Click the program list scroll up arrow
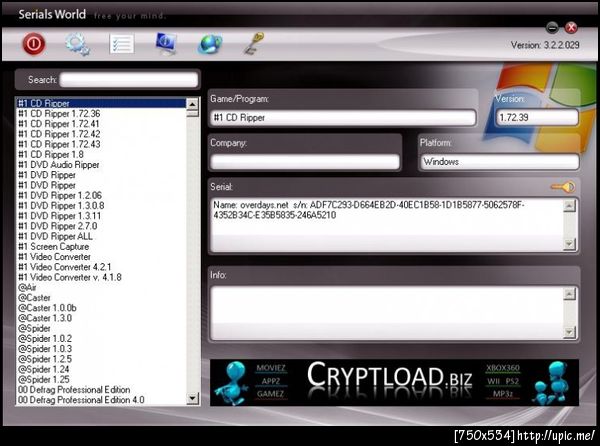The image size is (600, 446). point(192,104)
